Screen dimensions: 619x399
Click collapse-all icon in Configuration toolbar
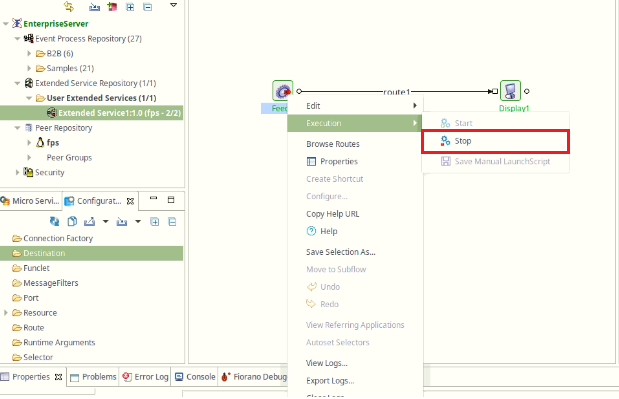[172, 221]
